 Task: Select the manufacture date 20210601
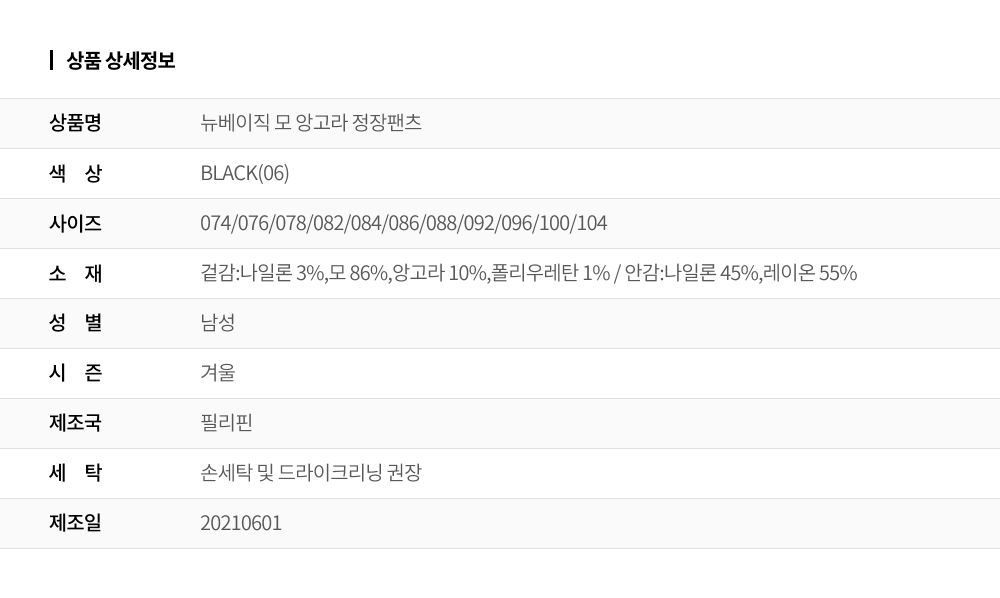[241, 523]
